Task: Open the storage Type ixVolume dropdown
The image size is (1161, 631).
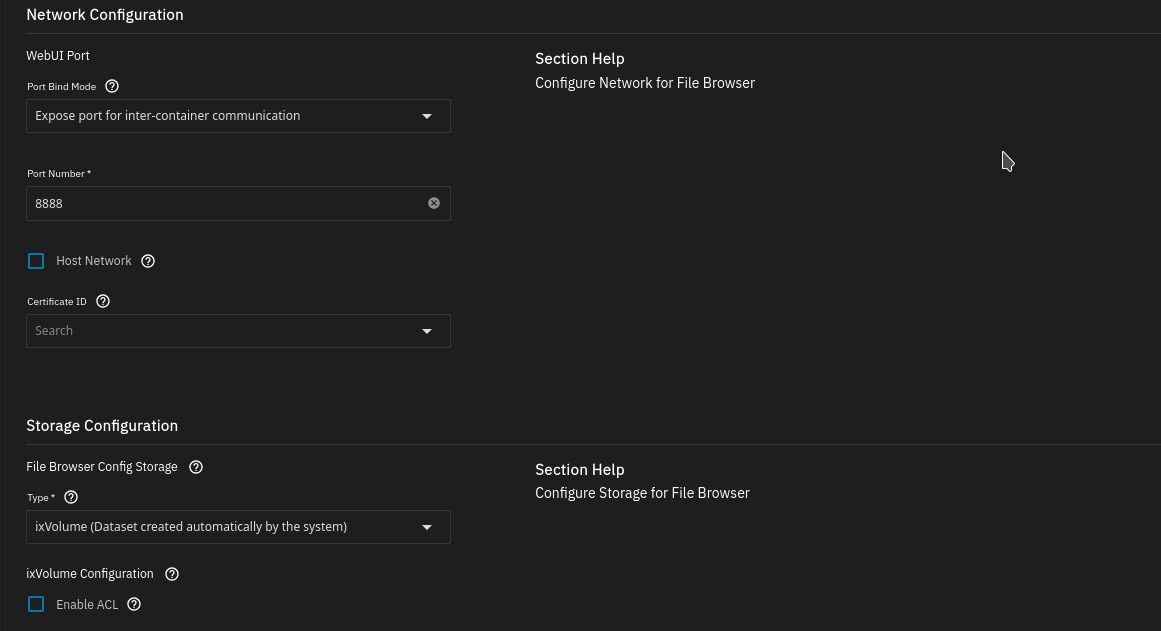Action: tap(238, 527)
